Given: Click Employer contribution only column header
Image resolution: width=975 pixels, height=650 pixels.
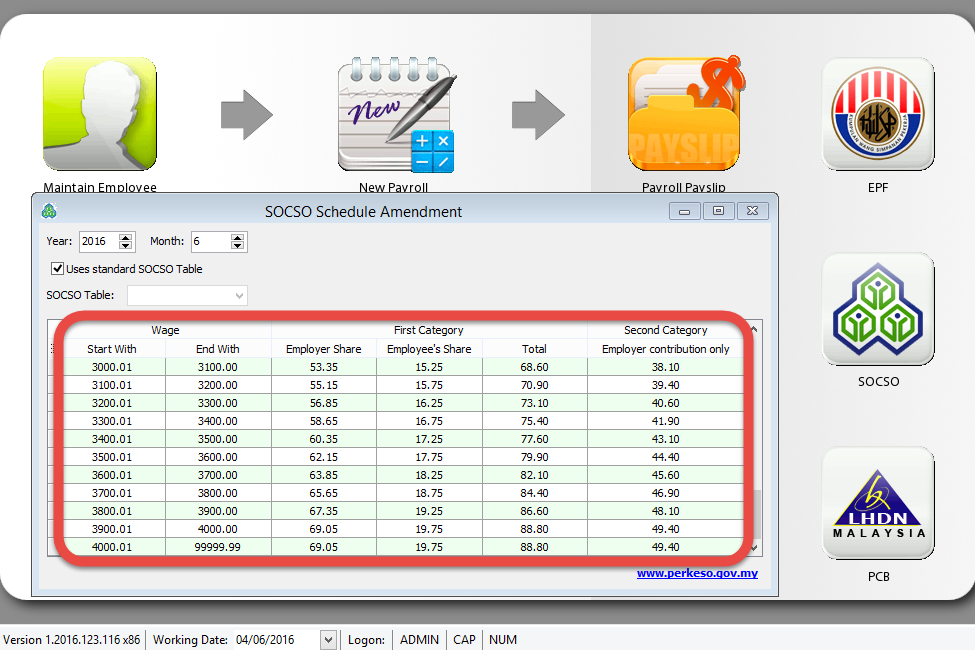Looking at the screenshot, I should [x=665, y=349].
